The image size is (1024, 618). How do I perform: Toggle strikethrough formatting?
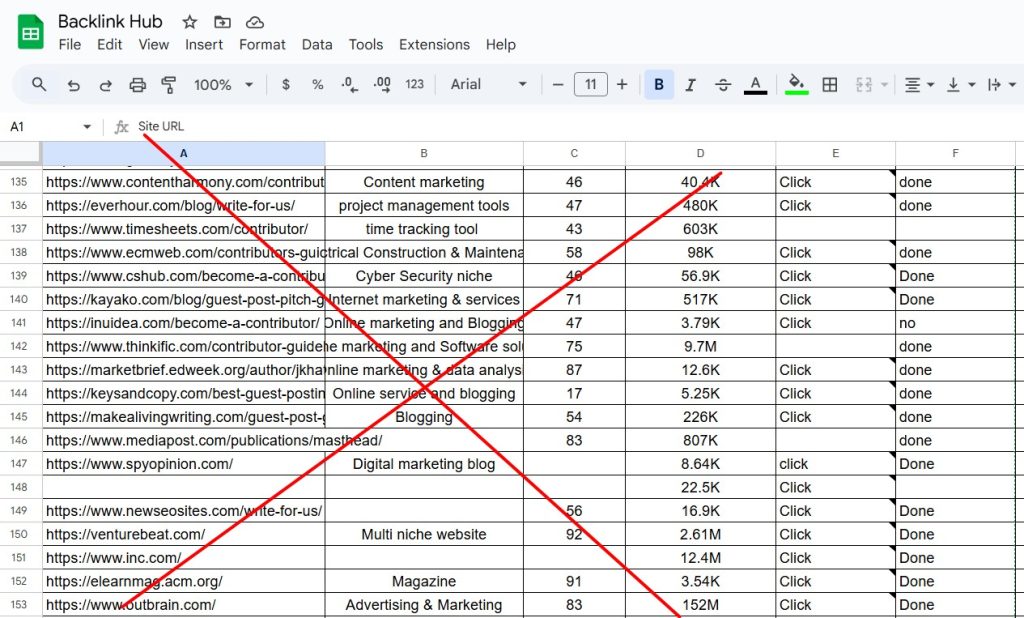[x=723, y=85]
